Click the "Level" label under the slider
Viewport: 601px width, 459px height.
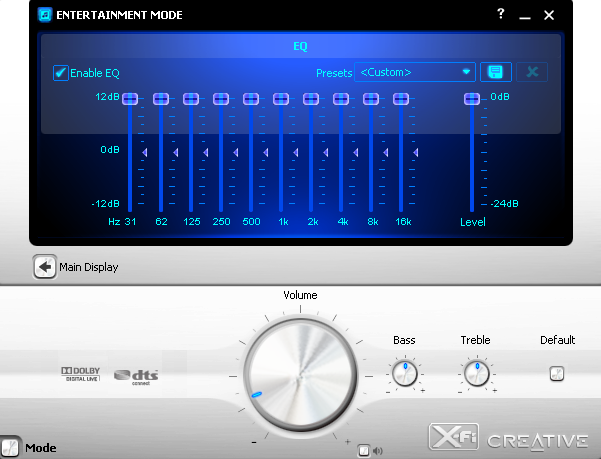coord(473,222)
